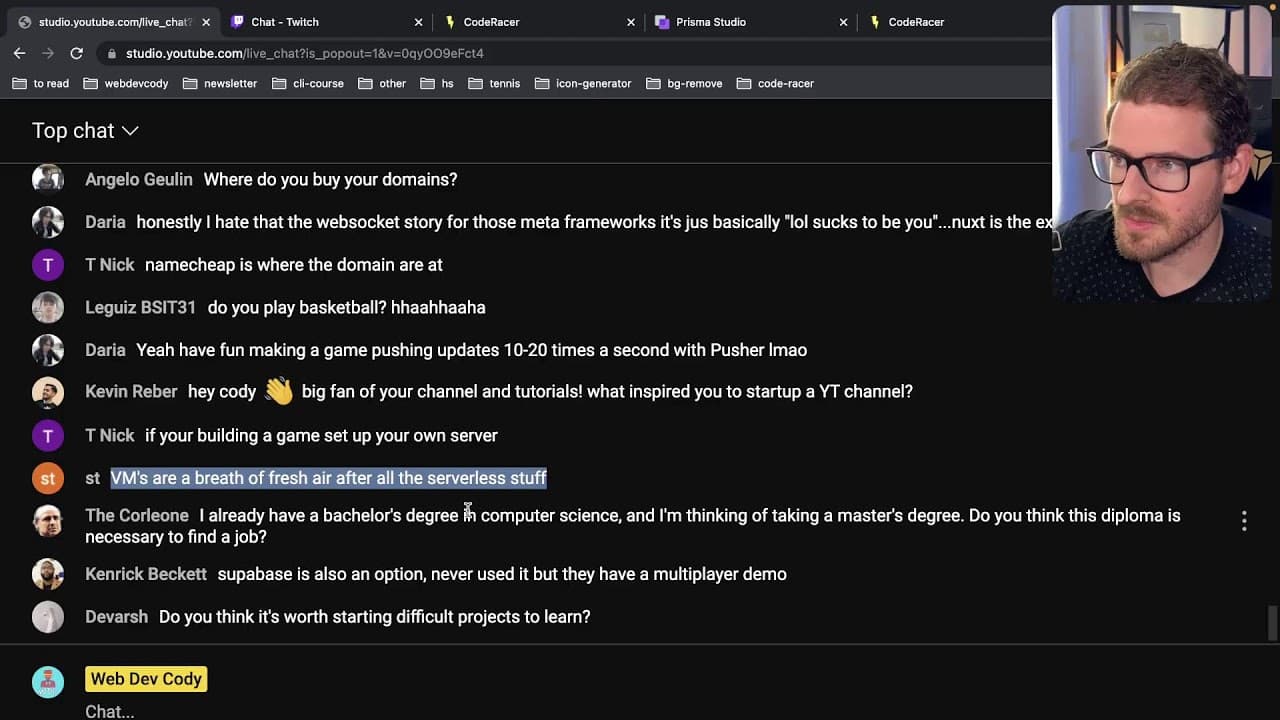Image resolution: width=1280 pixels, height=720 pixels.
Task: Open the hs bookmarks folder
Action: [437, 83]
